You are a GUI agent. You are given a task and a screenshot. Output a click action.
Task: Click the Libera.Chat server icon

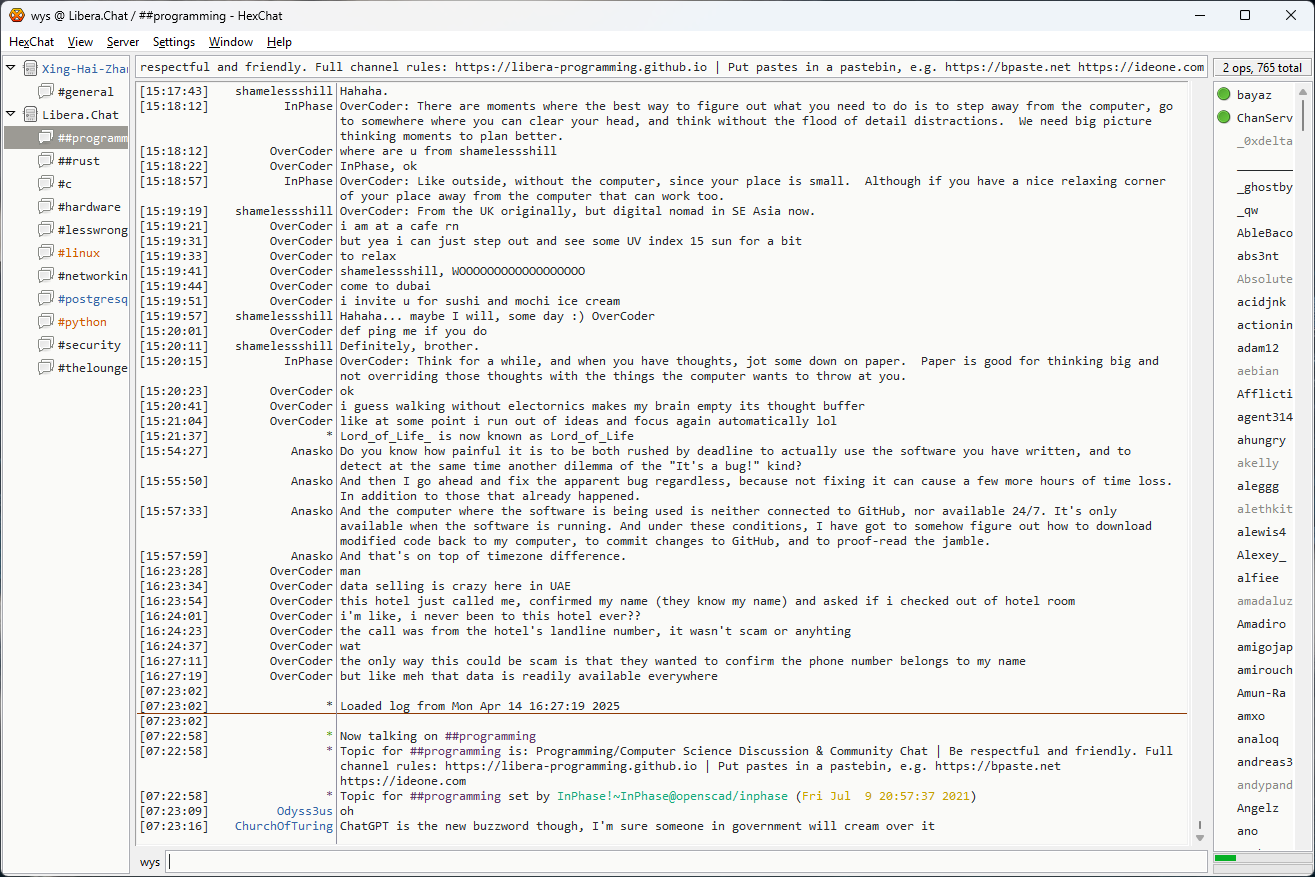(30, 115)
